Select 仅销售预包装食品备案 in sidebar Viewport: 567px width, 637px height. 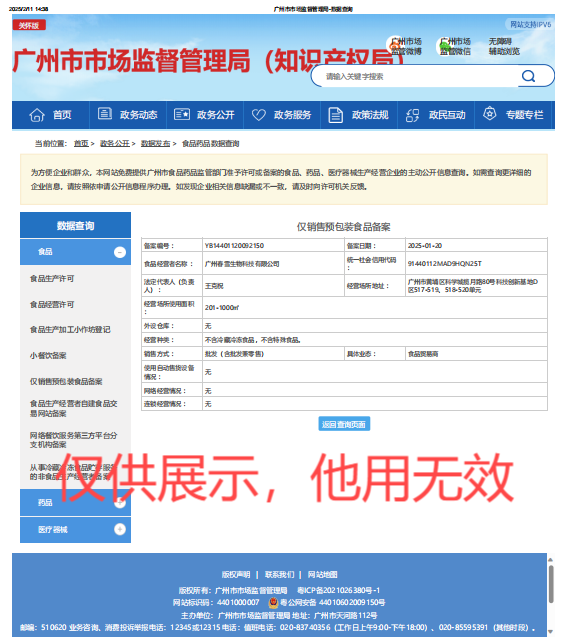pos(66,382)
